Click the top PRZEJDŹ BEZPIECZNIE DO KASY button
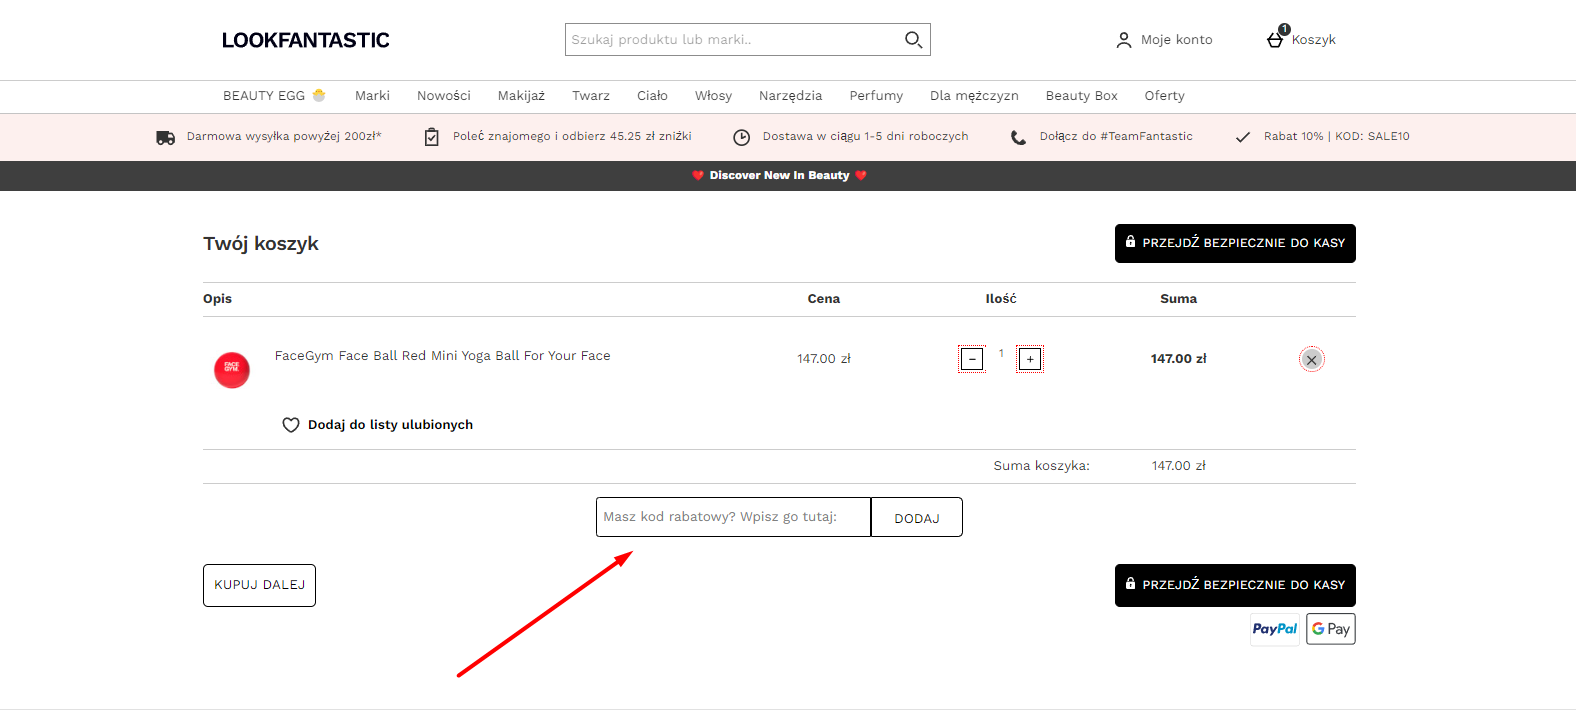This screenshot has height=711, width=1576. [x=1235, y=243]
